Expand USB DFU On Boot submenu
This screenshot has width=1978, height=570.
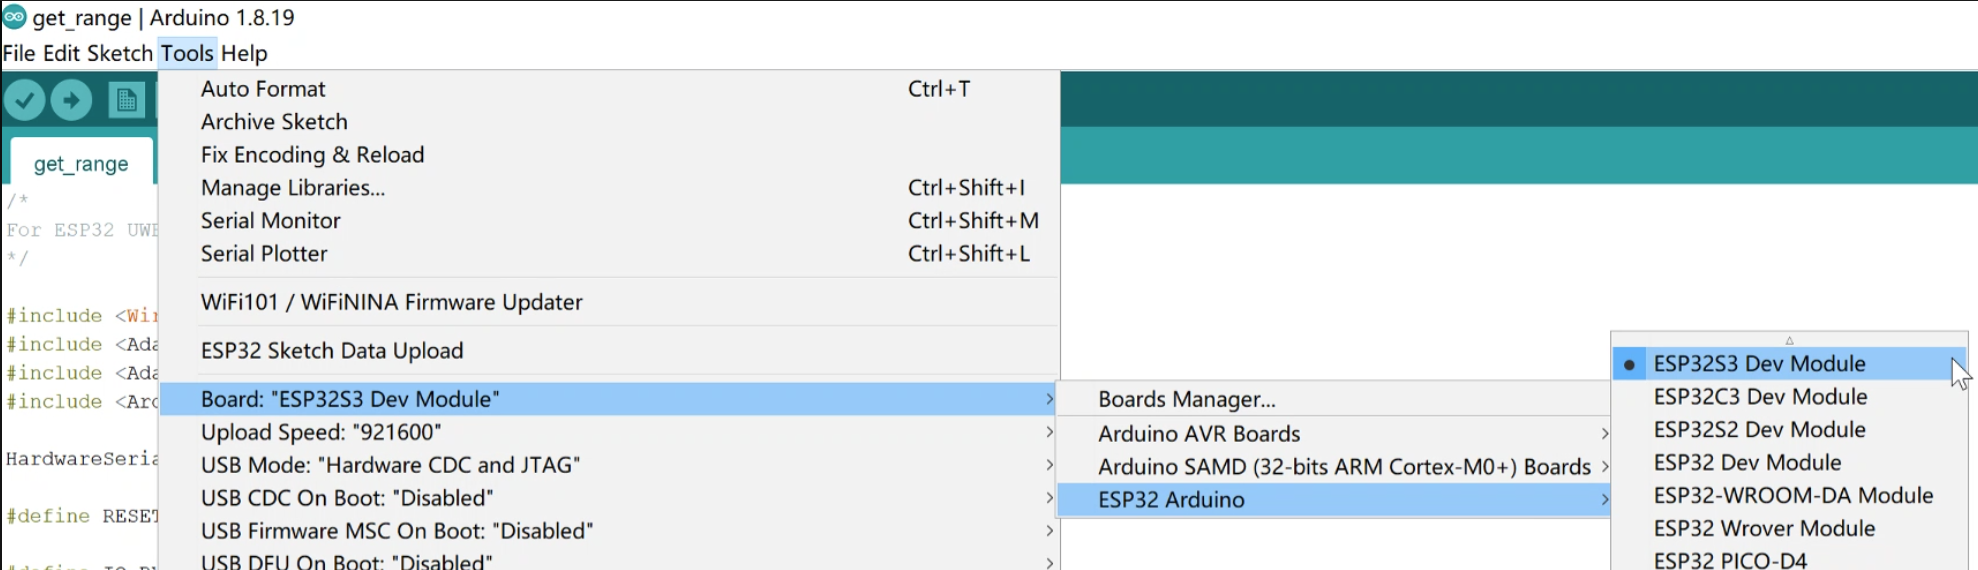pyautogui.click(x=609, y=561)
